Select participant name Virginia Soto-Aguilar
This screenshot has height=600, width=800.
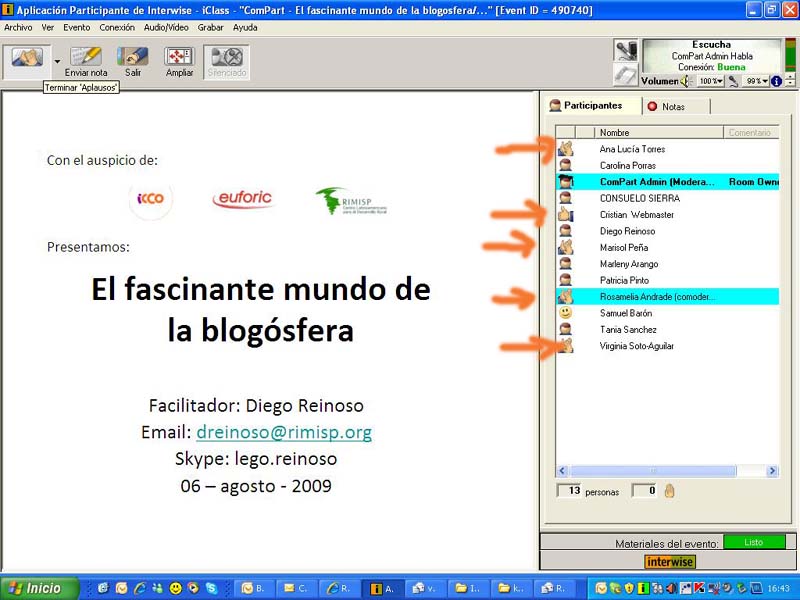pyautogui.click(x=637, y=346)
